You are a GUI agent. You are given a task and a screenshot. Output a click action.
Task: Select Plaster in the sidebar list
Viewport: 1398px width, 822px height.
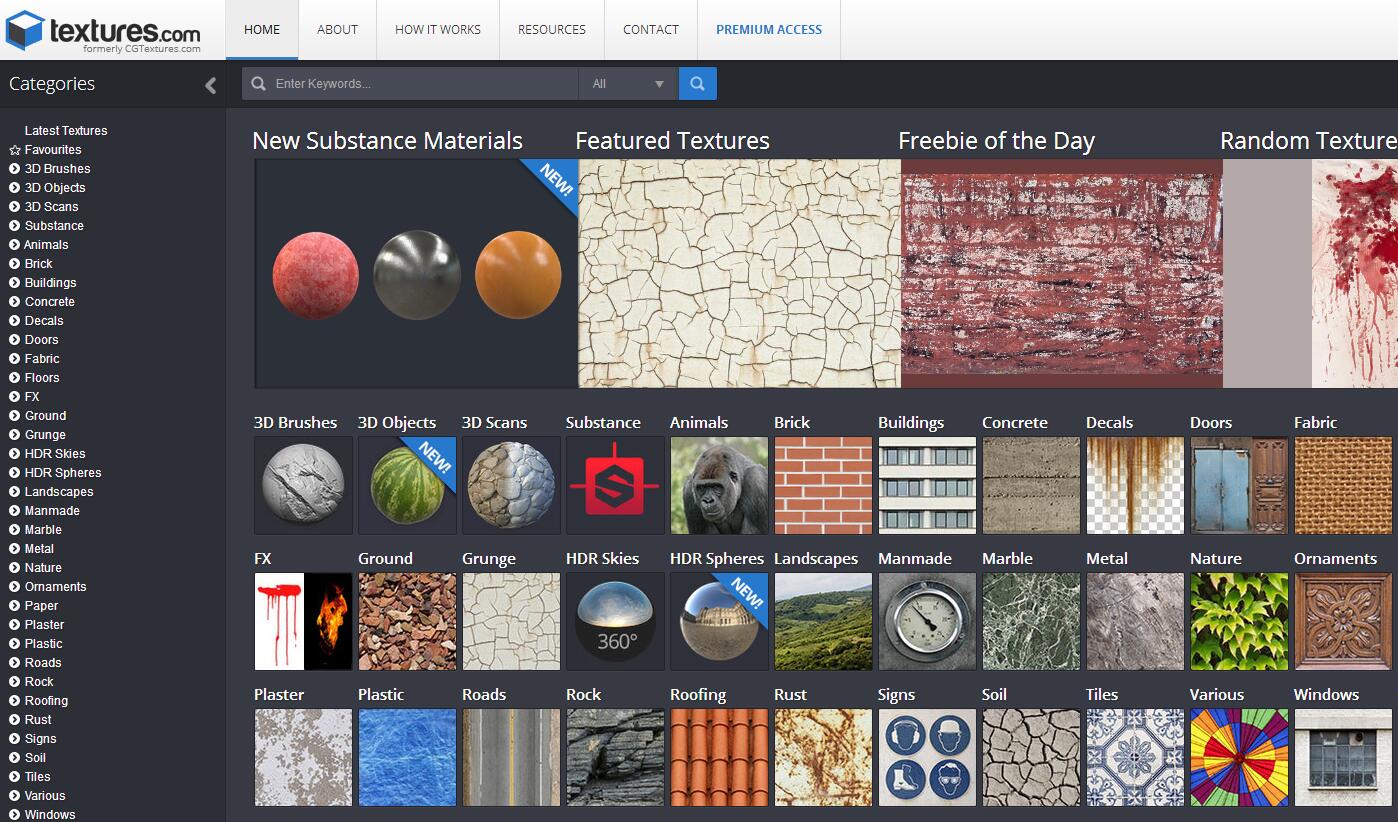[x=44, y=625]
